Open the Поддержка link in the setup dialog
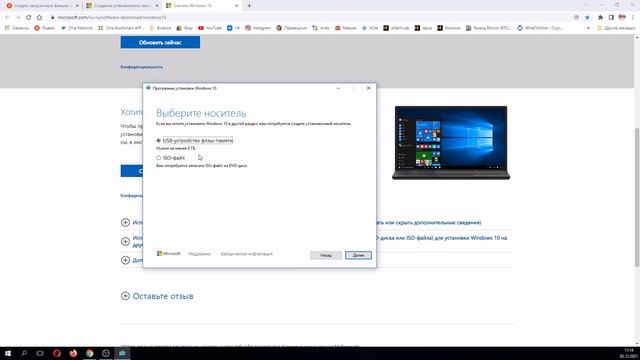Screen dimensions: 640x360 (199, 254)
